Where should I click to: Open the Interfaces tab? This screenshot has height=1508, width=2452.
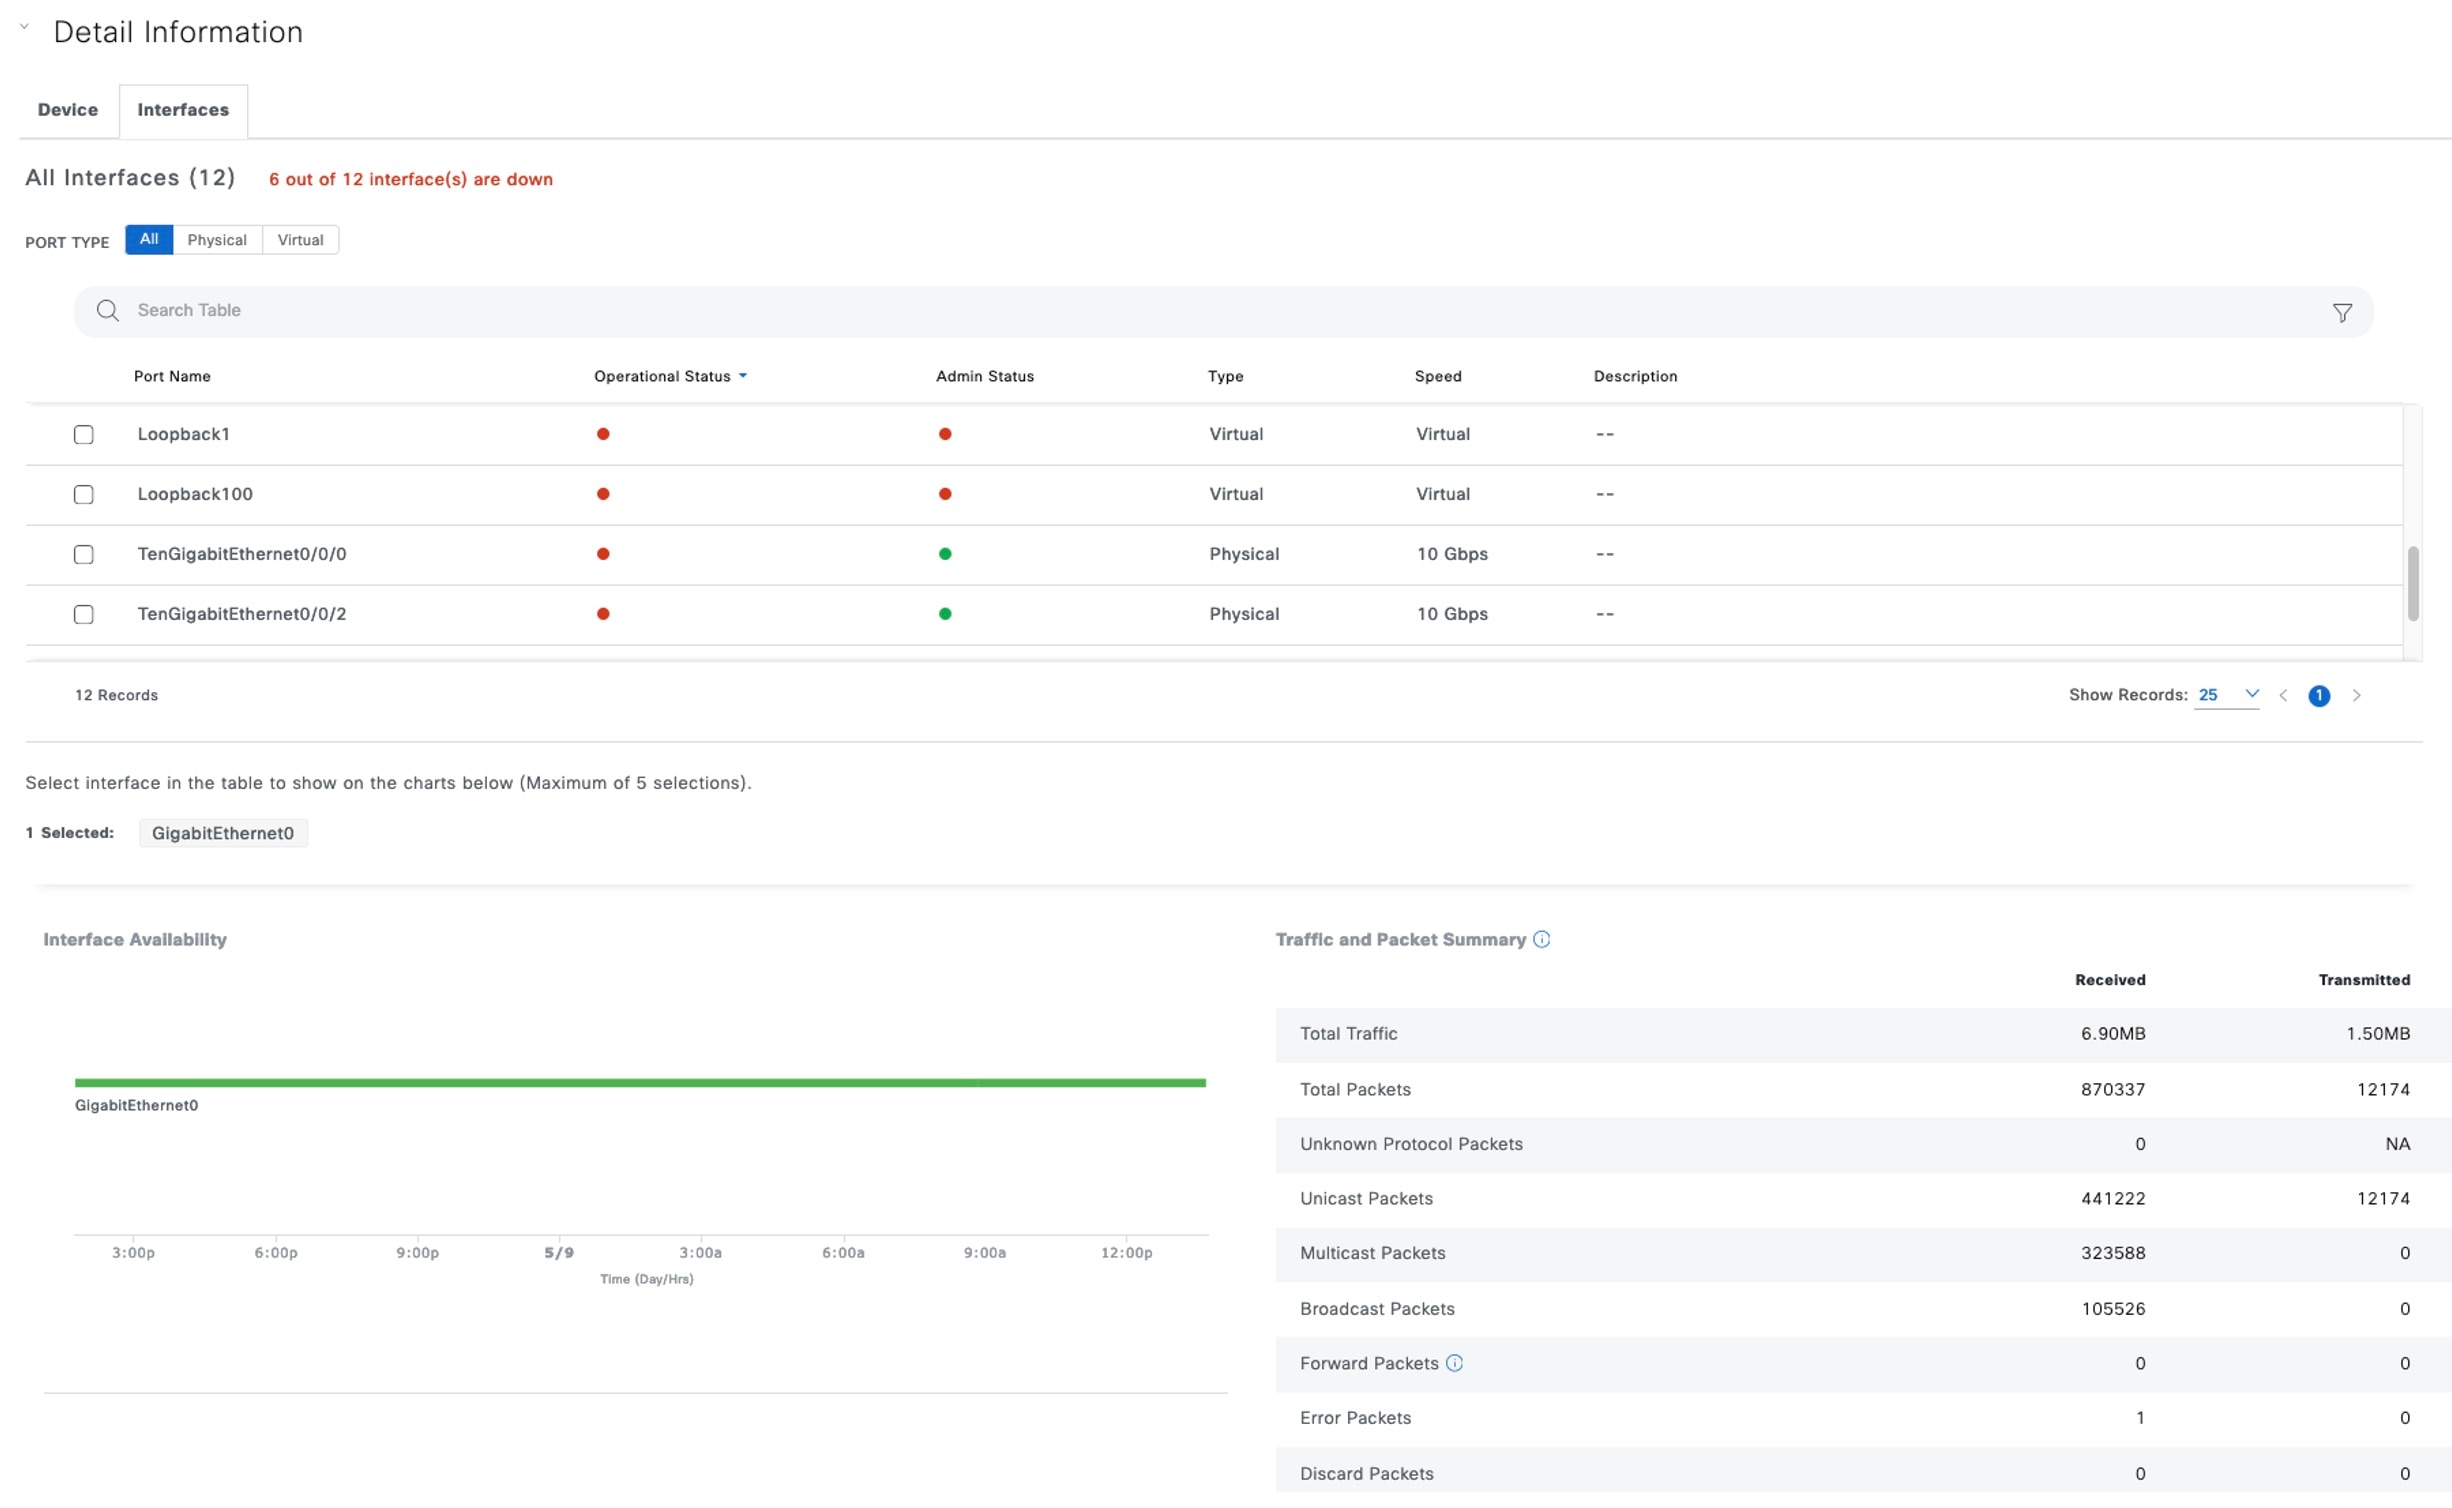click(x=183, y=110)
